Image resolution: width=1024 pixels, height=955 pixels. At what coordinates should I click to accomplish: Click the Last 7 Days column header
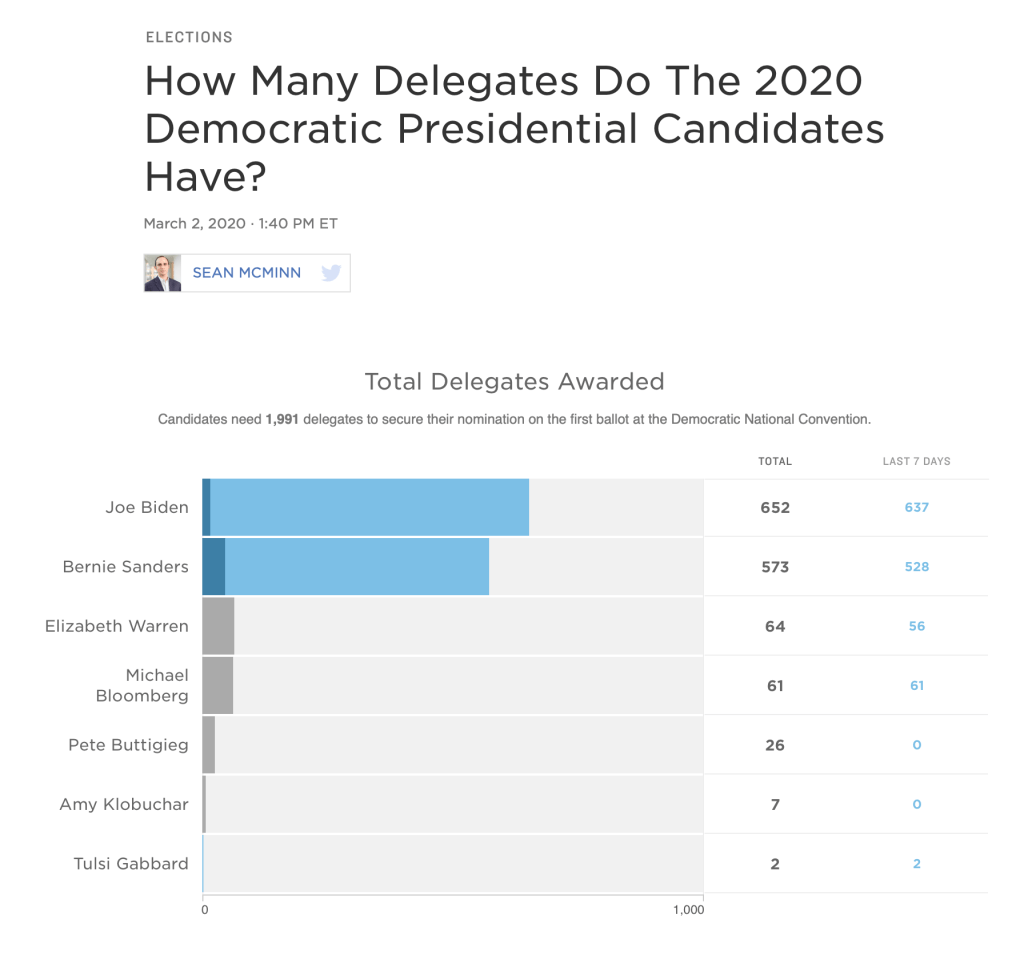point(916,462)
